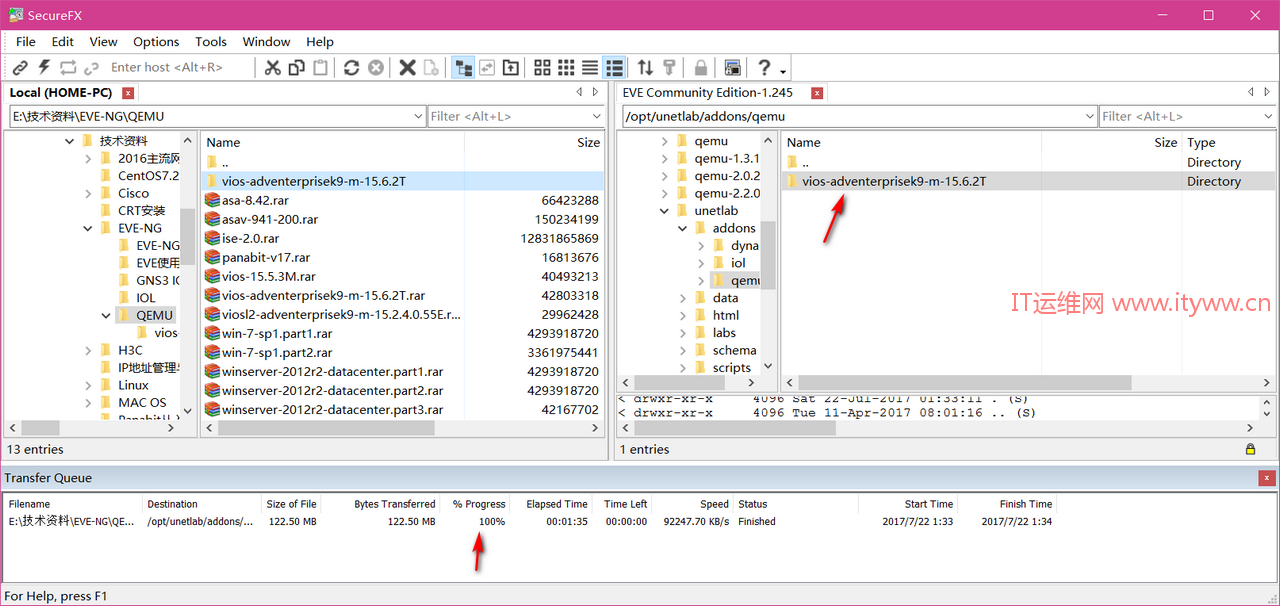This screenshot has height=606, width=1280.
Task: Click the Help question mark icon
Action: [x=764, y=67]
